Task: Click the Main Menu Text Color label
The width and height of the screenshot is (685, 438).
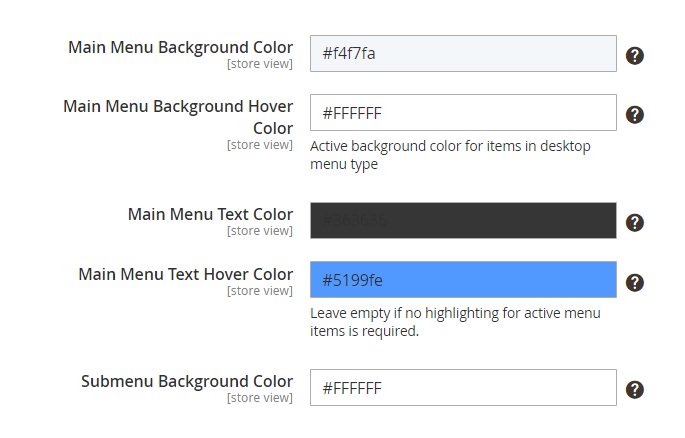Action: 211,214
